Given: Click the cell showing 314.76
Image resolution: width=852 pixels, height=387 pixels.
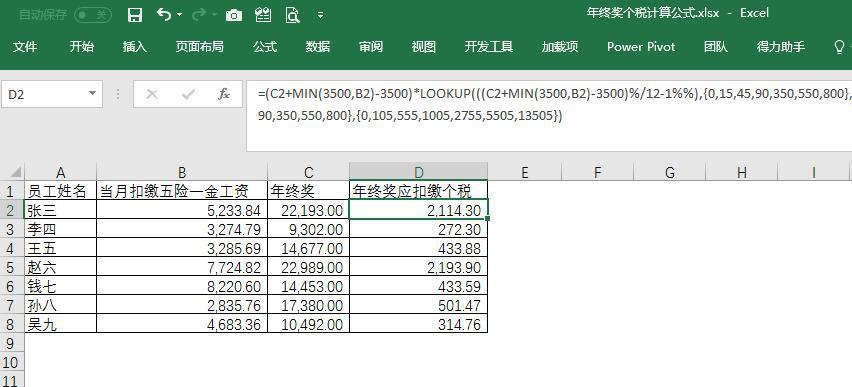Looking at the screenshot, I should point(418,324).
